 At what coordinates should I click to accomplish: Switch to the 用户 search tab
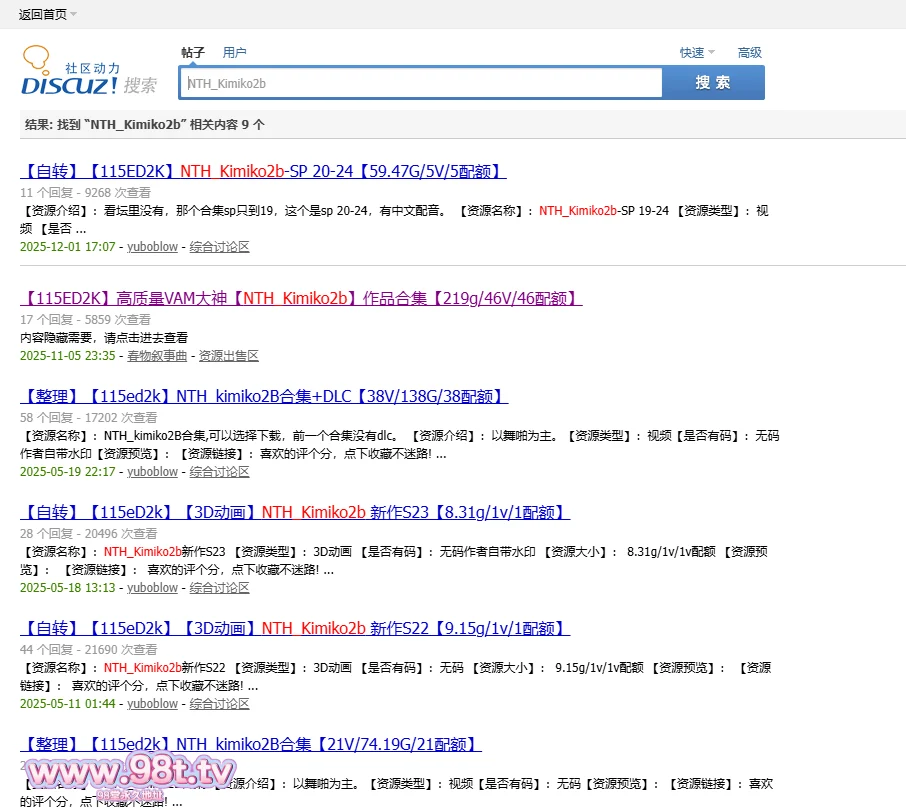[x=234, y=53]
